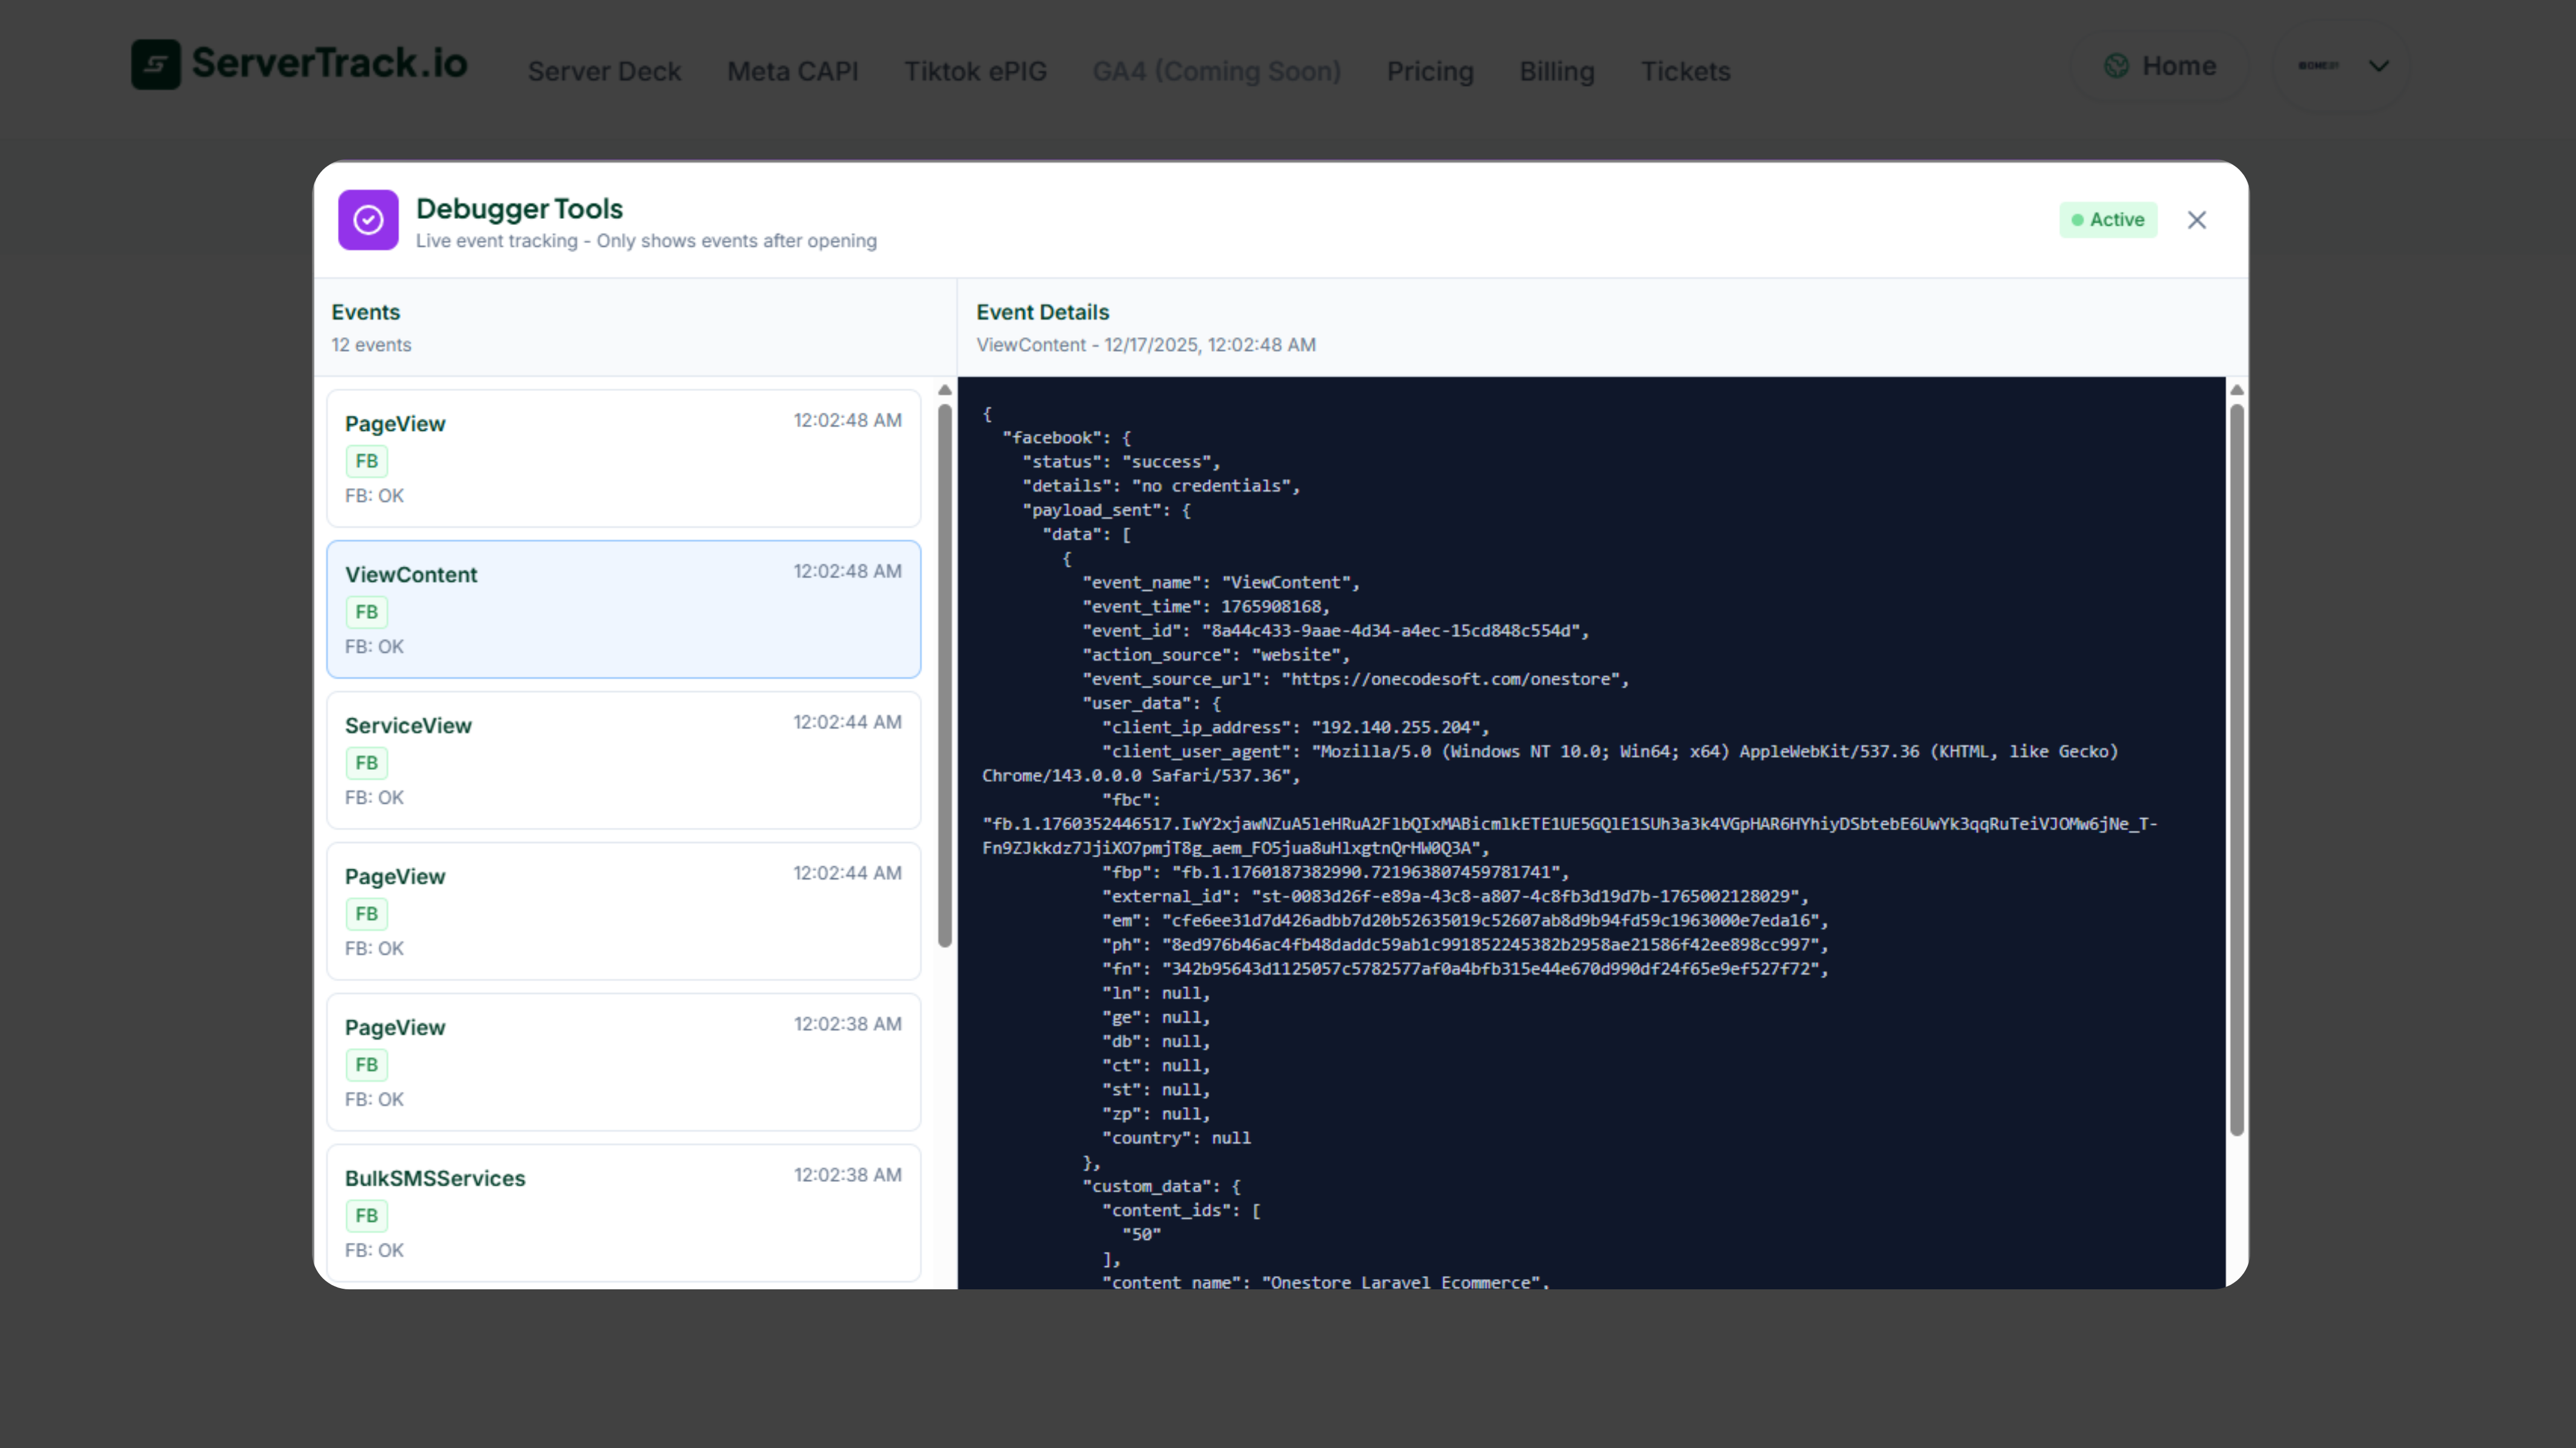Viewport: 2576px width, 1448px height.
Task: Click the ServerTrack.io logo icon
Action: [156, 64]
